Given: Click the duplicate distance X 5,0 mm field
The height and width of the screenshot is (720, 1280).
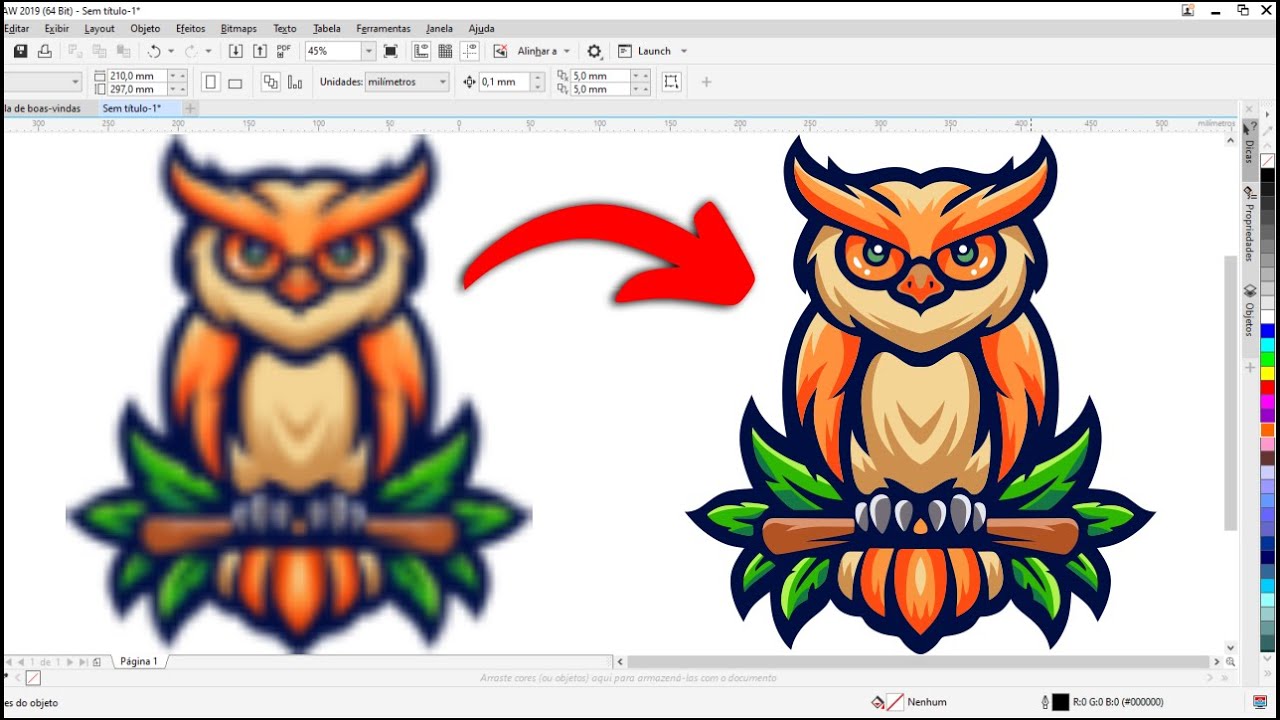Looking at the screenshot, I should click(598, 76).
